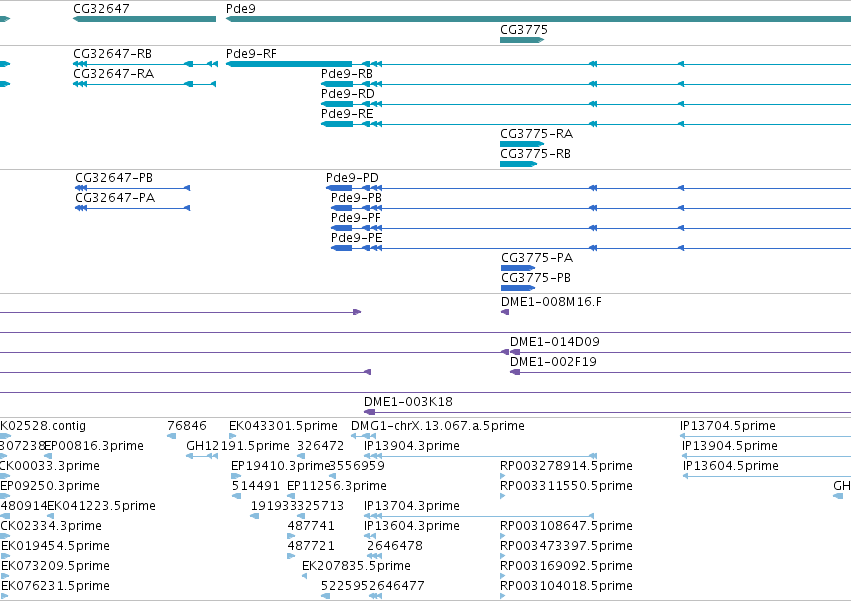Select the EK207835.5prime EST label

pos(356,566)
